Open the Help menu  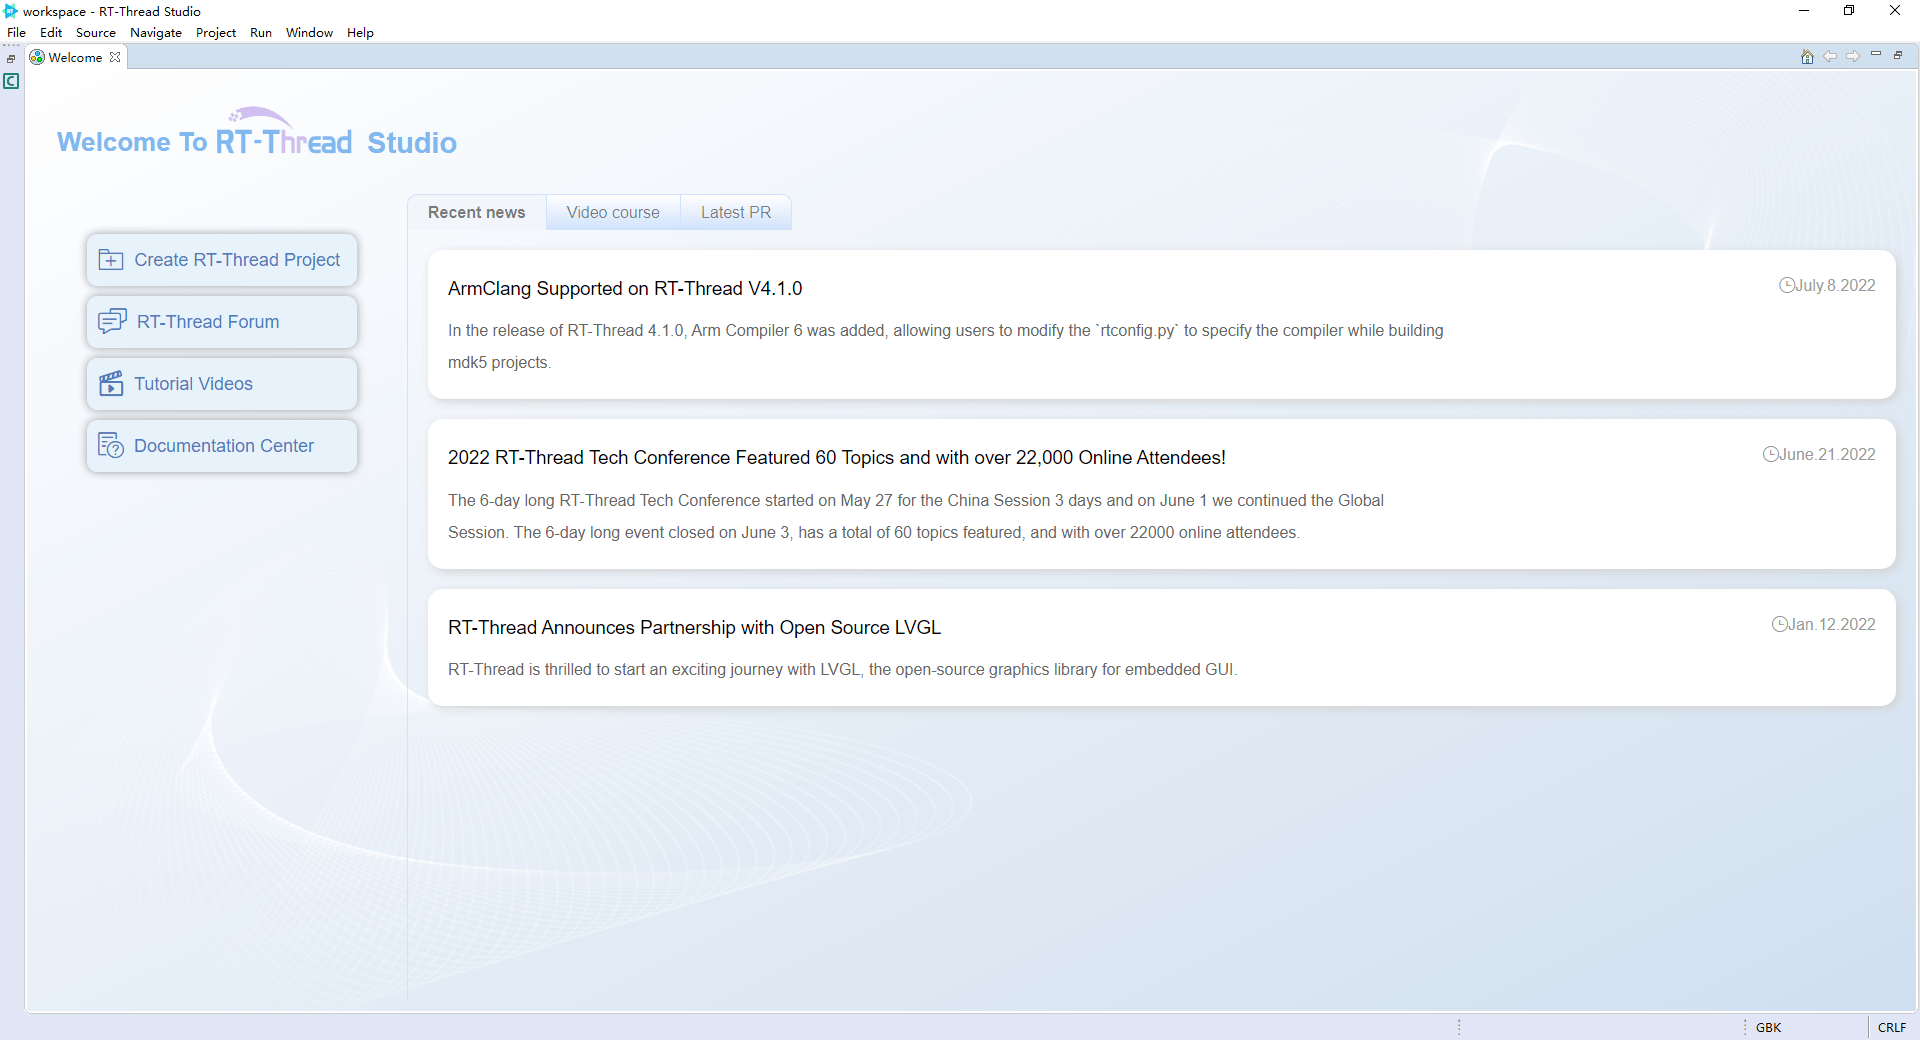(360, 33)
